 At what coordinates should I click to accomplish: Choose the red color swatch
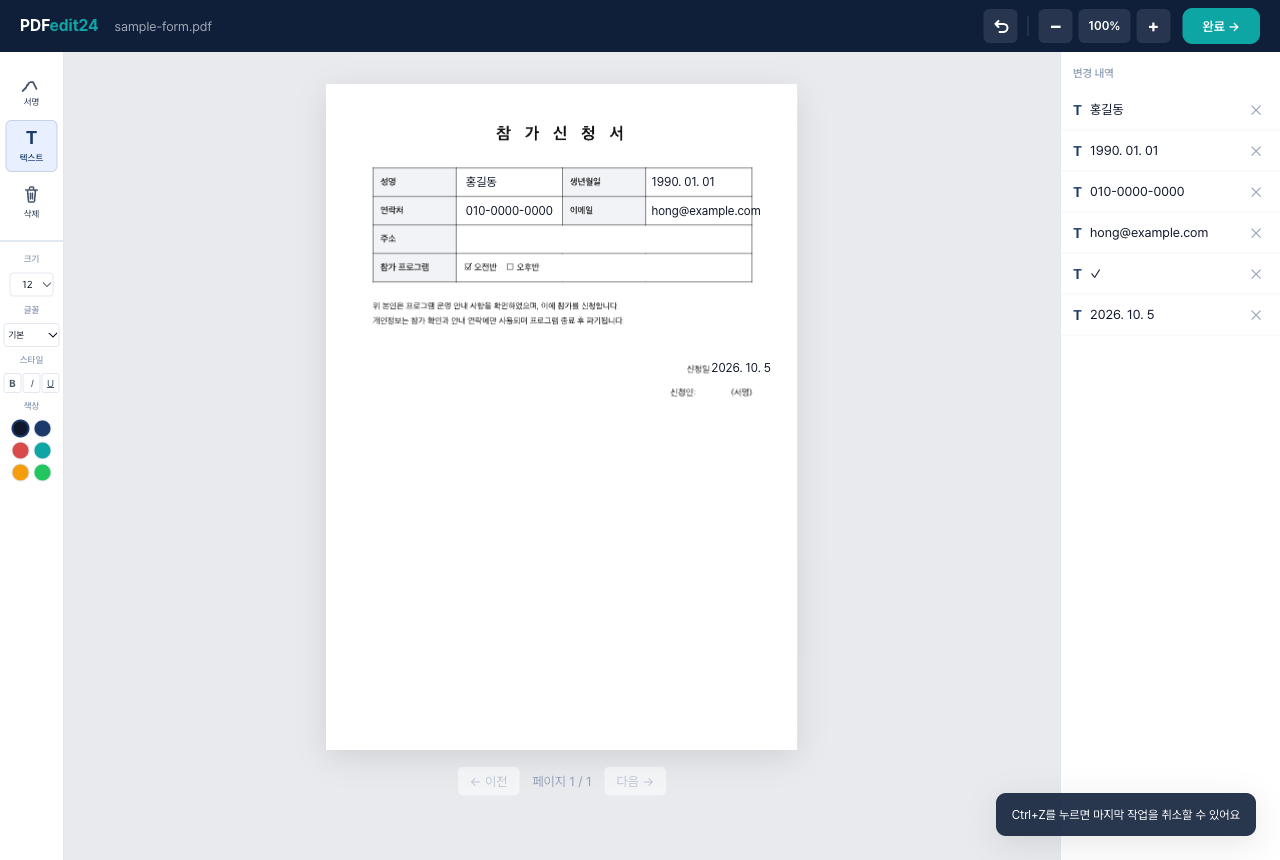[x=20, y=450]
